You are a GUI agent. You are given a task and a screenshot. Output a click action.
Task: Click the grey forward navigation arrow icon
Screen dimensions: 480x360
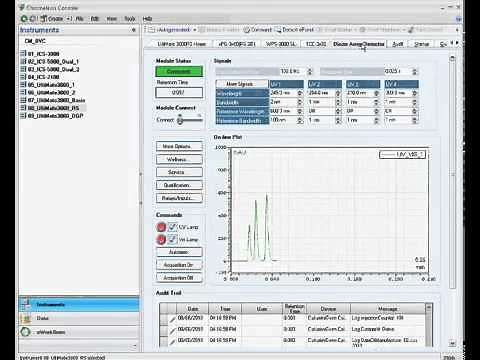pyautogui.click(x=33, y=19)
